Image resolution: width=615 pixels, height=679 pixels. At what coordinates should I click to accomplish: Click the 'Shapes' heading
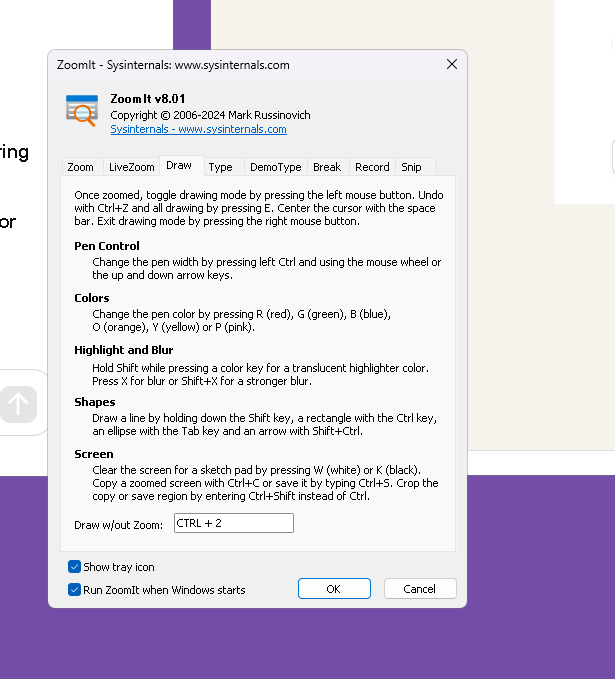94,402
